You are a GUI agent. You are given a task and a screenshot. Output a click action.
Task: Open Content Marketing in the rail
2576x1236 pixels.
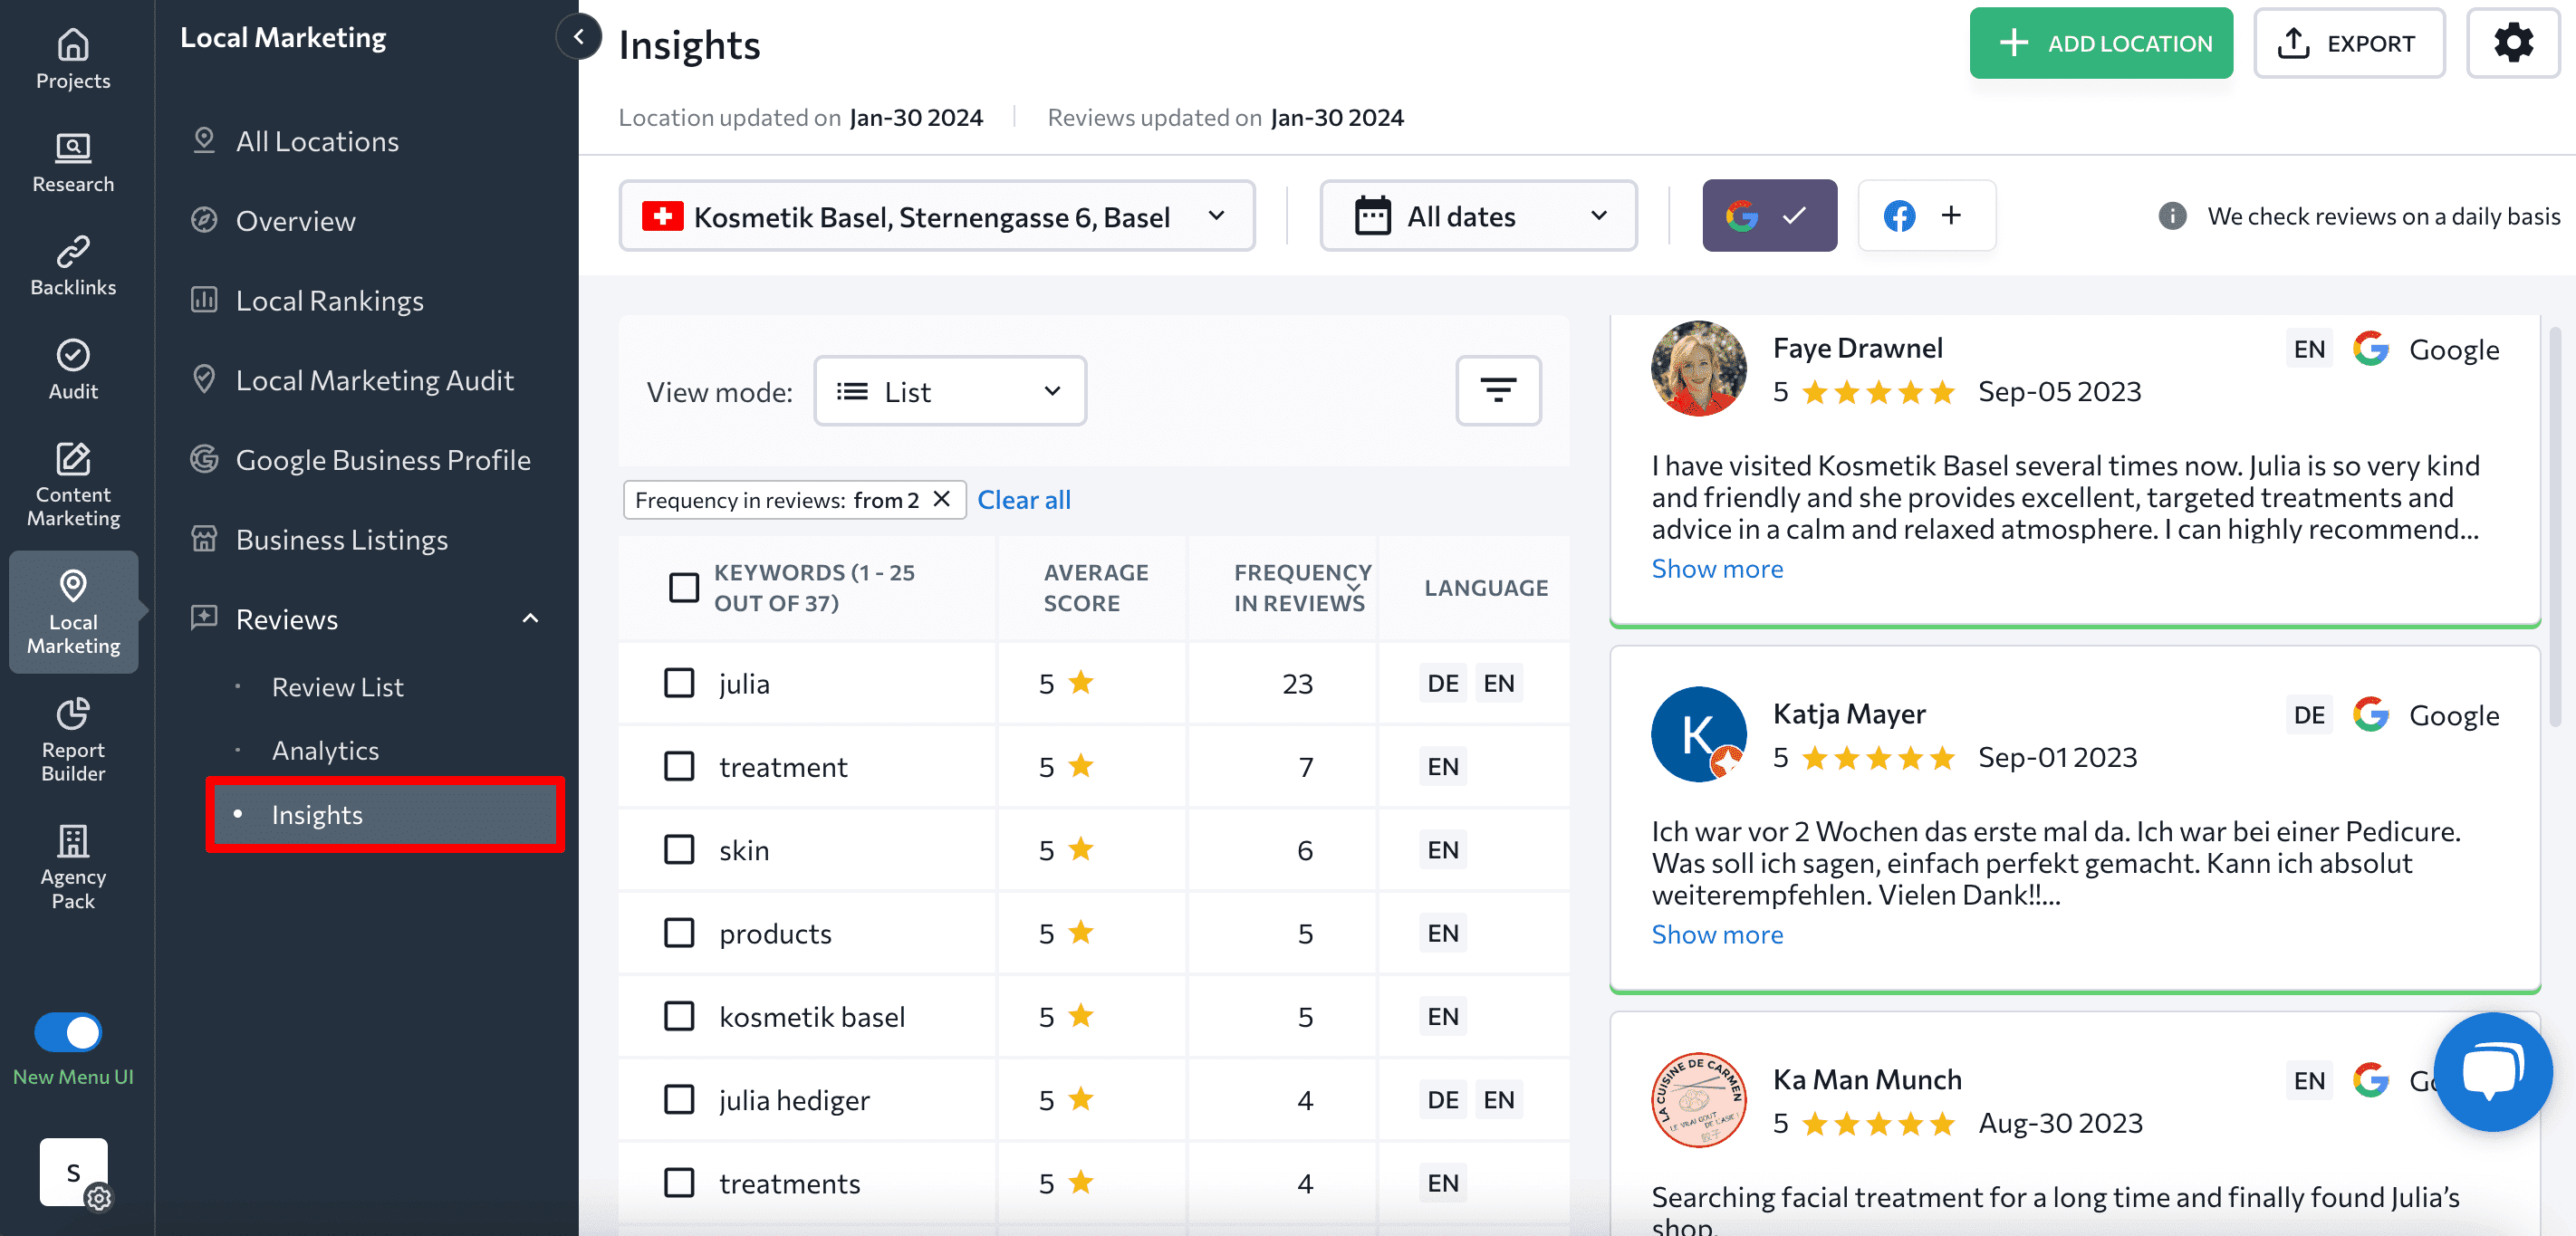73,484
